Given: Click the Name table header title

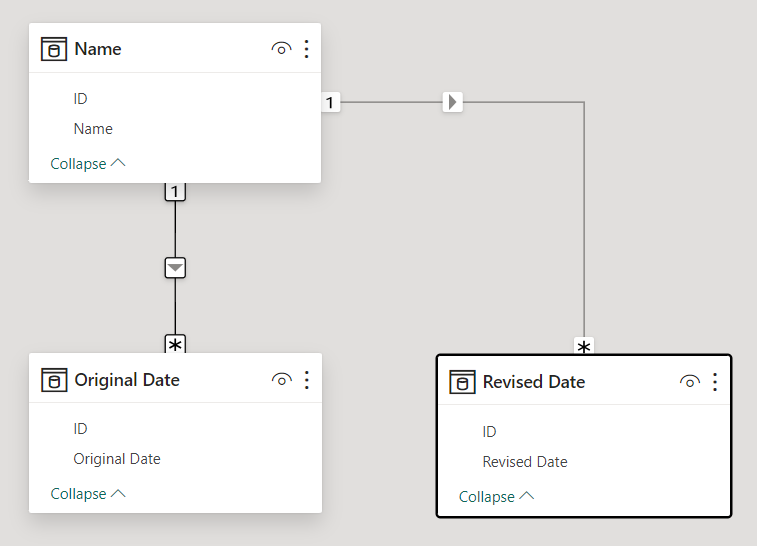Looking at the screenshot, I should tap(98, 49).
